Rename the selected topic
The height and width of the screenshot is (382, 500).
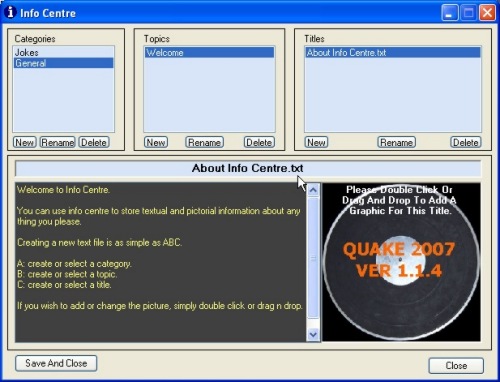tap(204, 142)
